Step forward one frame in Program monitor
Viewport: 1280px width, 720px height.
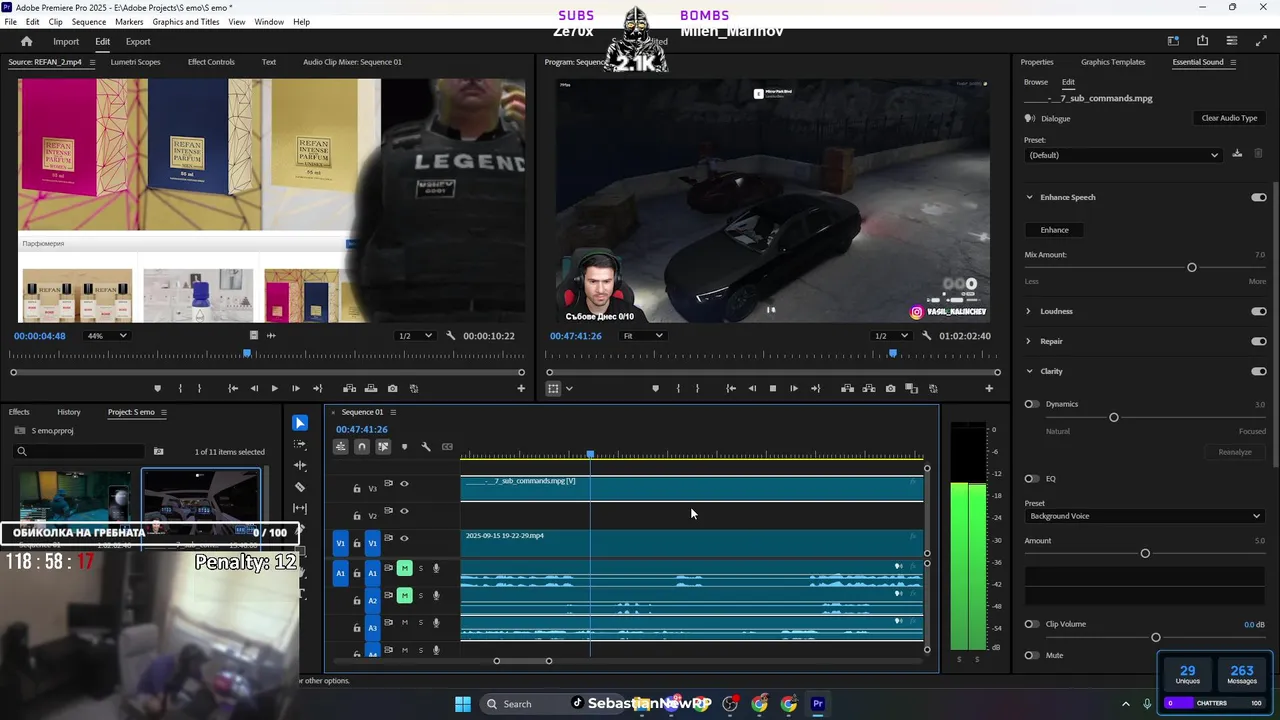tap(794, 388)
